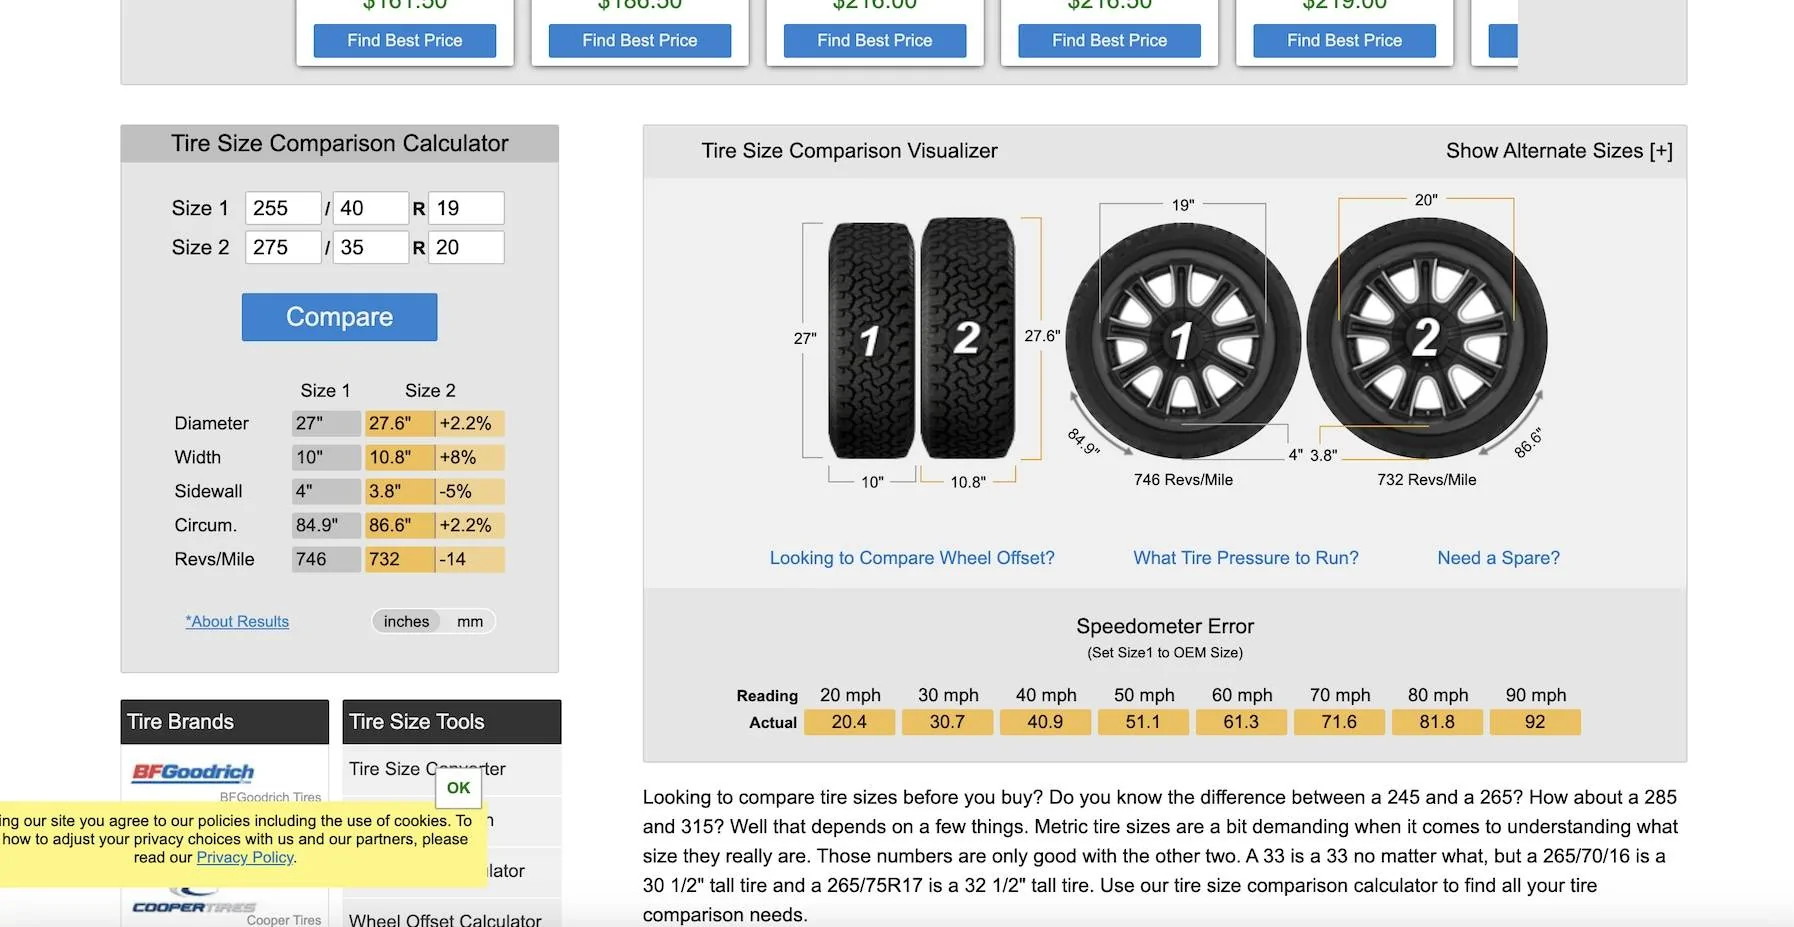The width and height of the screenshot is (1794, 927).
Task: Open the About Results link
Action: pyautogui.click(x=237, y=621)
